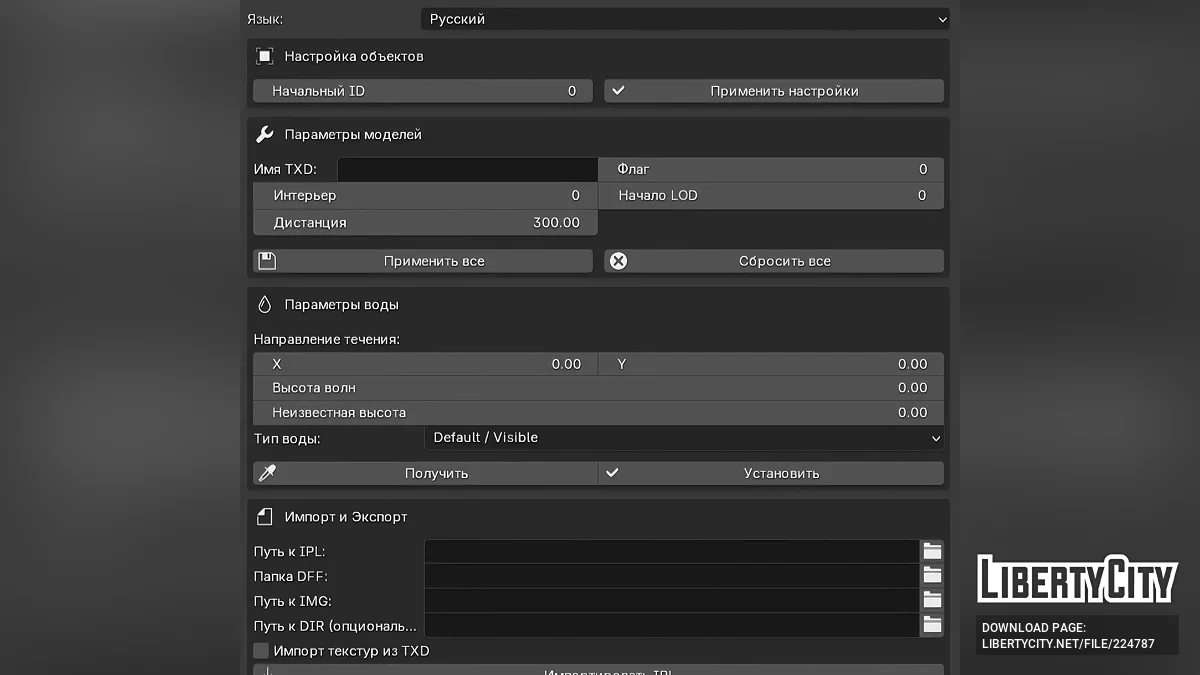Click the Настройка объектов panel icon
Image resolution: width=1200 pixels, height=675 pixels.
[x=265, y=57]
